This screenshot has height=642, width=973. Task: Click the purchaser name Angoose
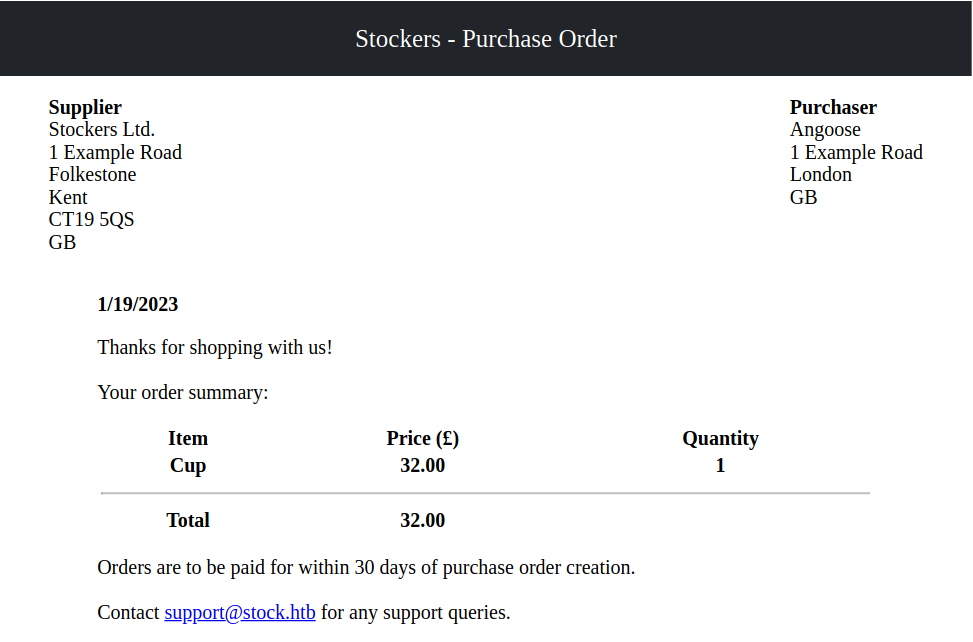825,130
